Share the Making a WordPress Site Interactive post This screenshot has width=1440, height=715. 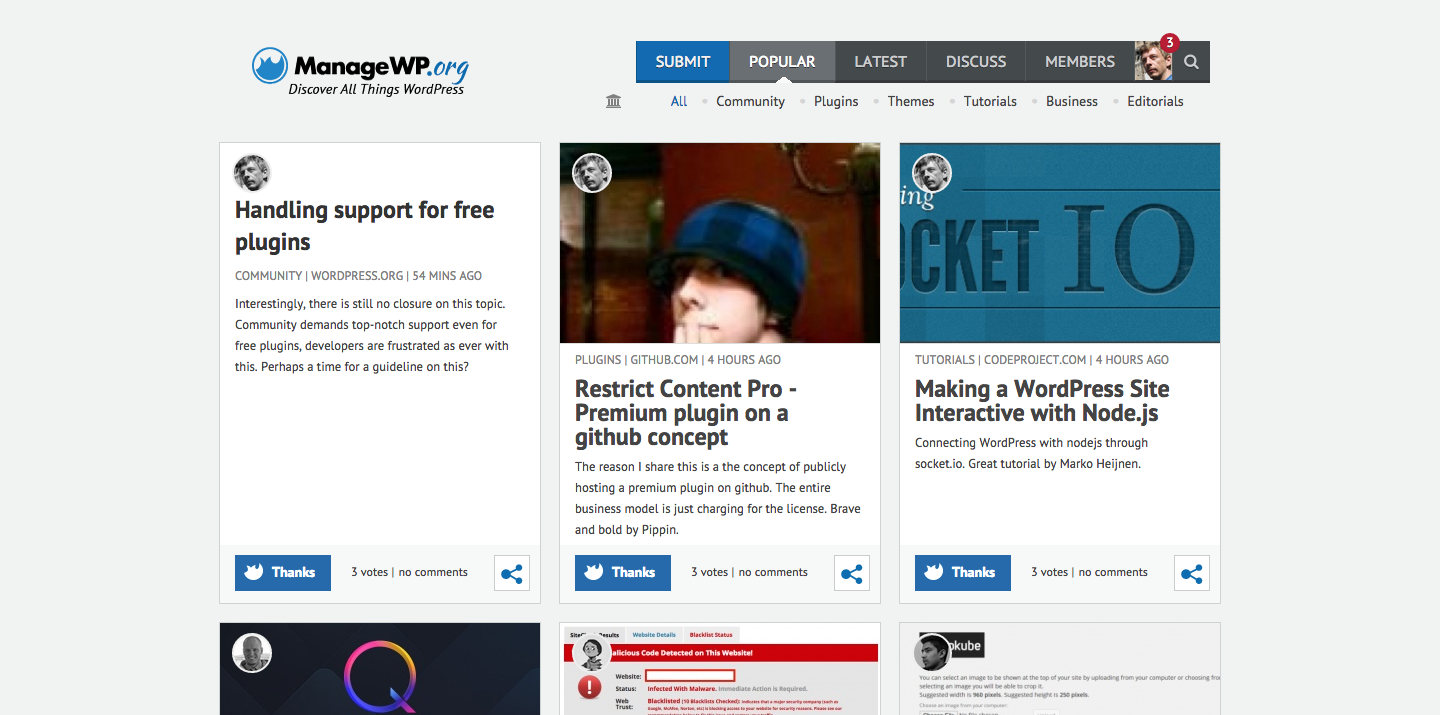(x=1192, y=573)
